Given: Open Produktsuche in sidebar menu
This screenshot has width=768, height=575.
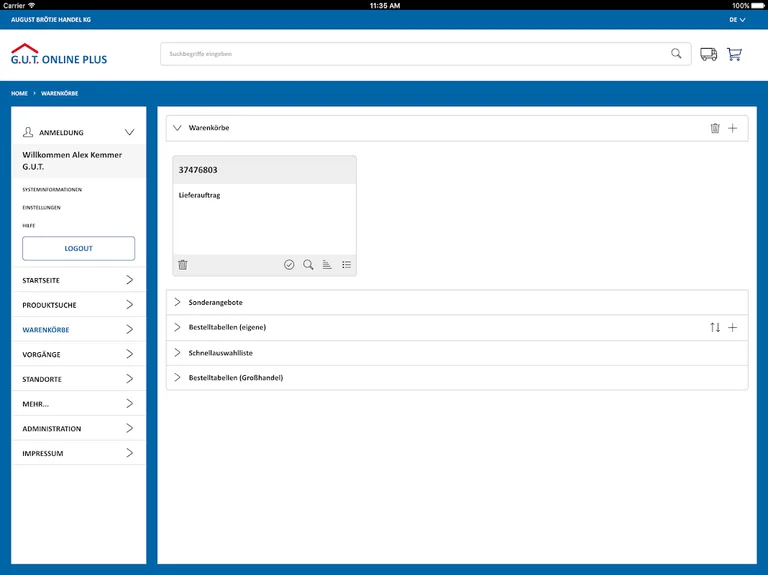Looking at the screenshot, I should pyautogui.click(x=78, y=305).
